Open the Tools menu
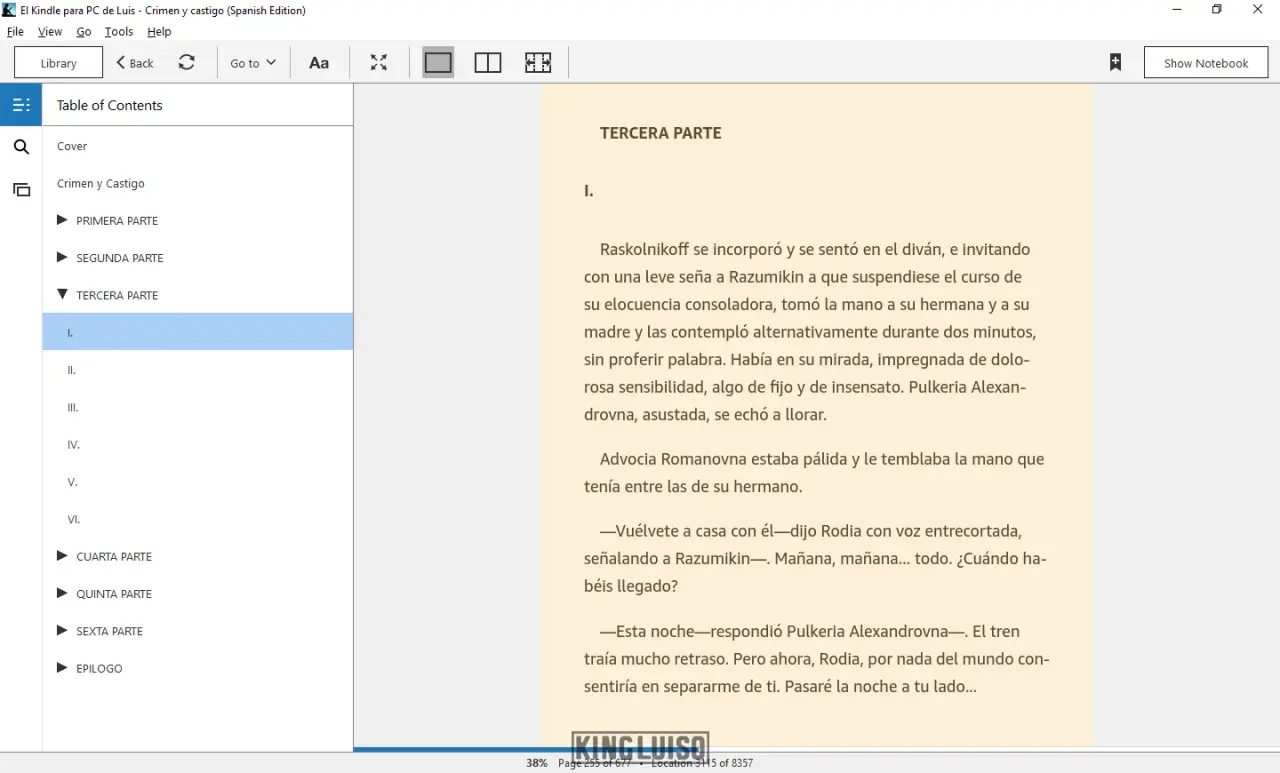The width and height of the screenshot is (1280, 773). [119, 32]
